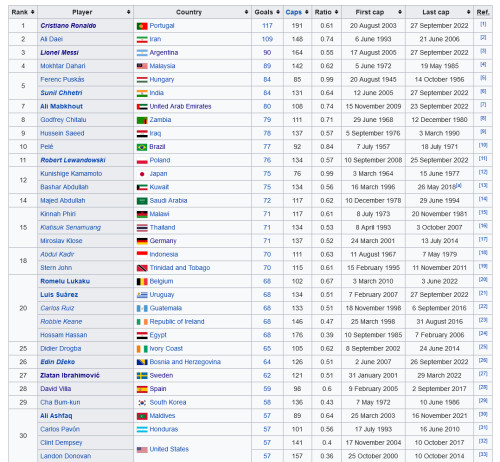The width and height of the screenshot is (500, 462).
Task: Open Cristiano Ronaldo player page
Action: coord(68,26)
